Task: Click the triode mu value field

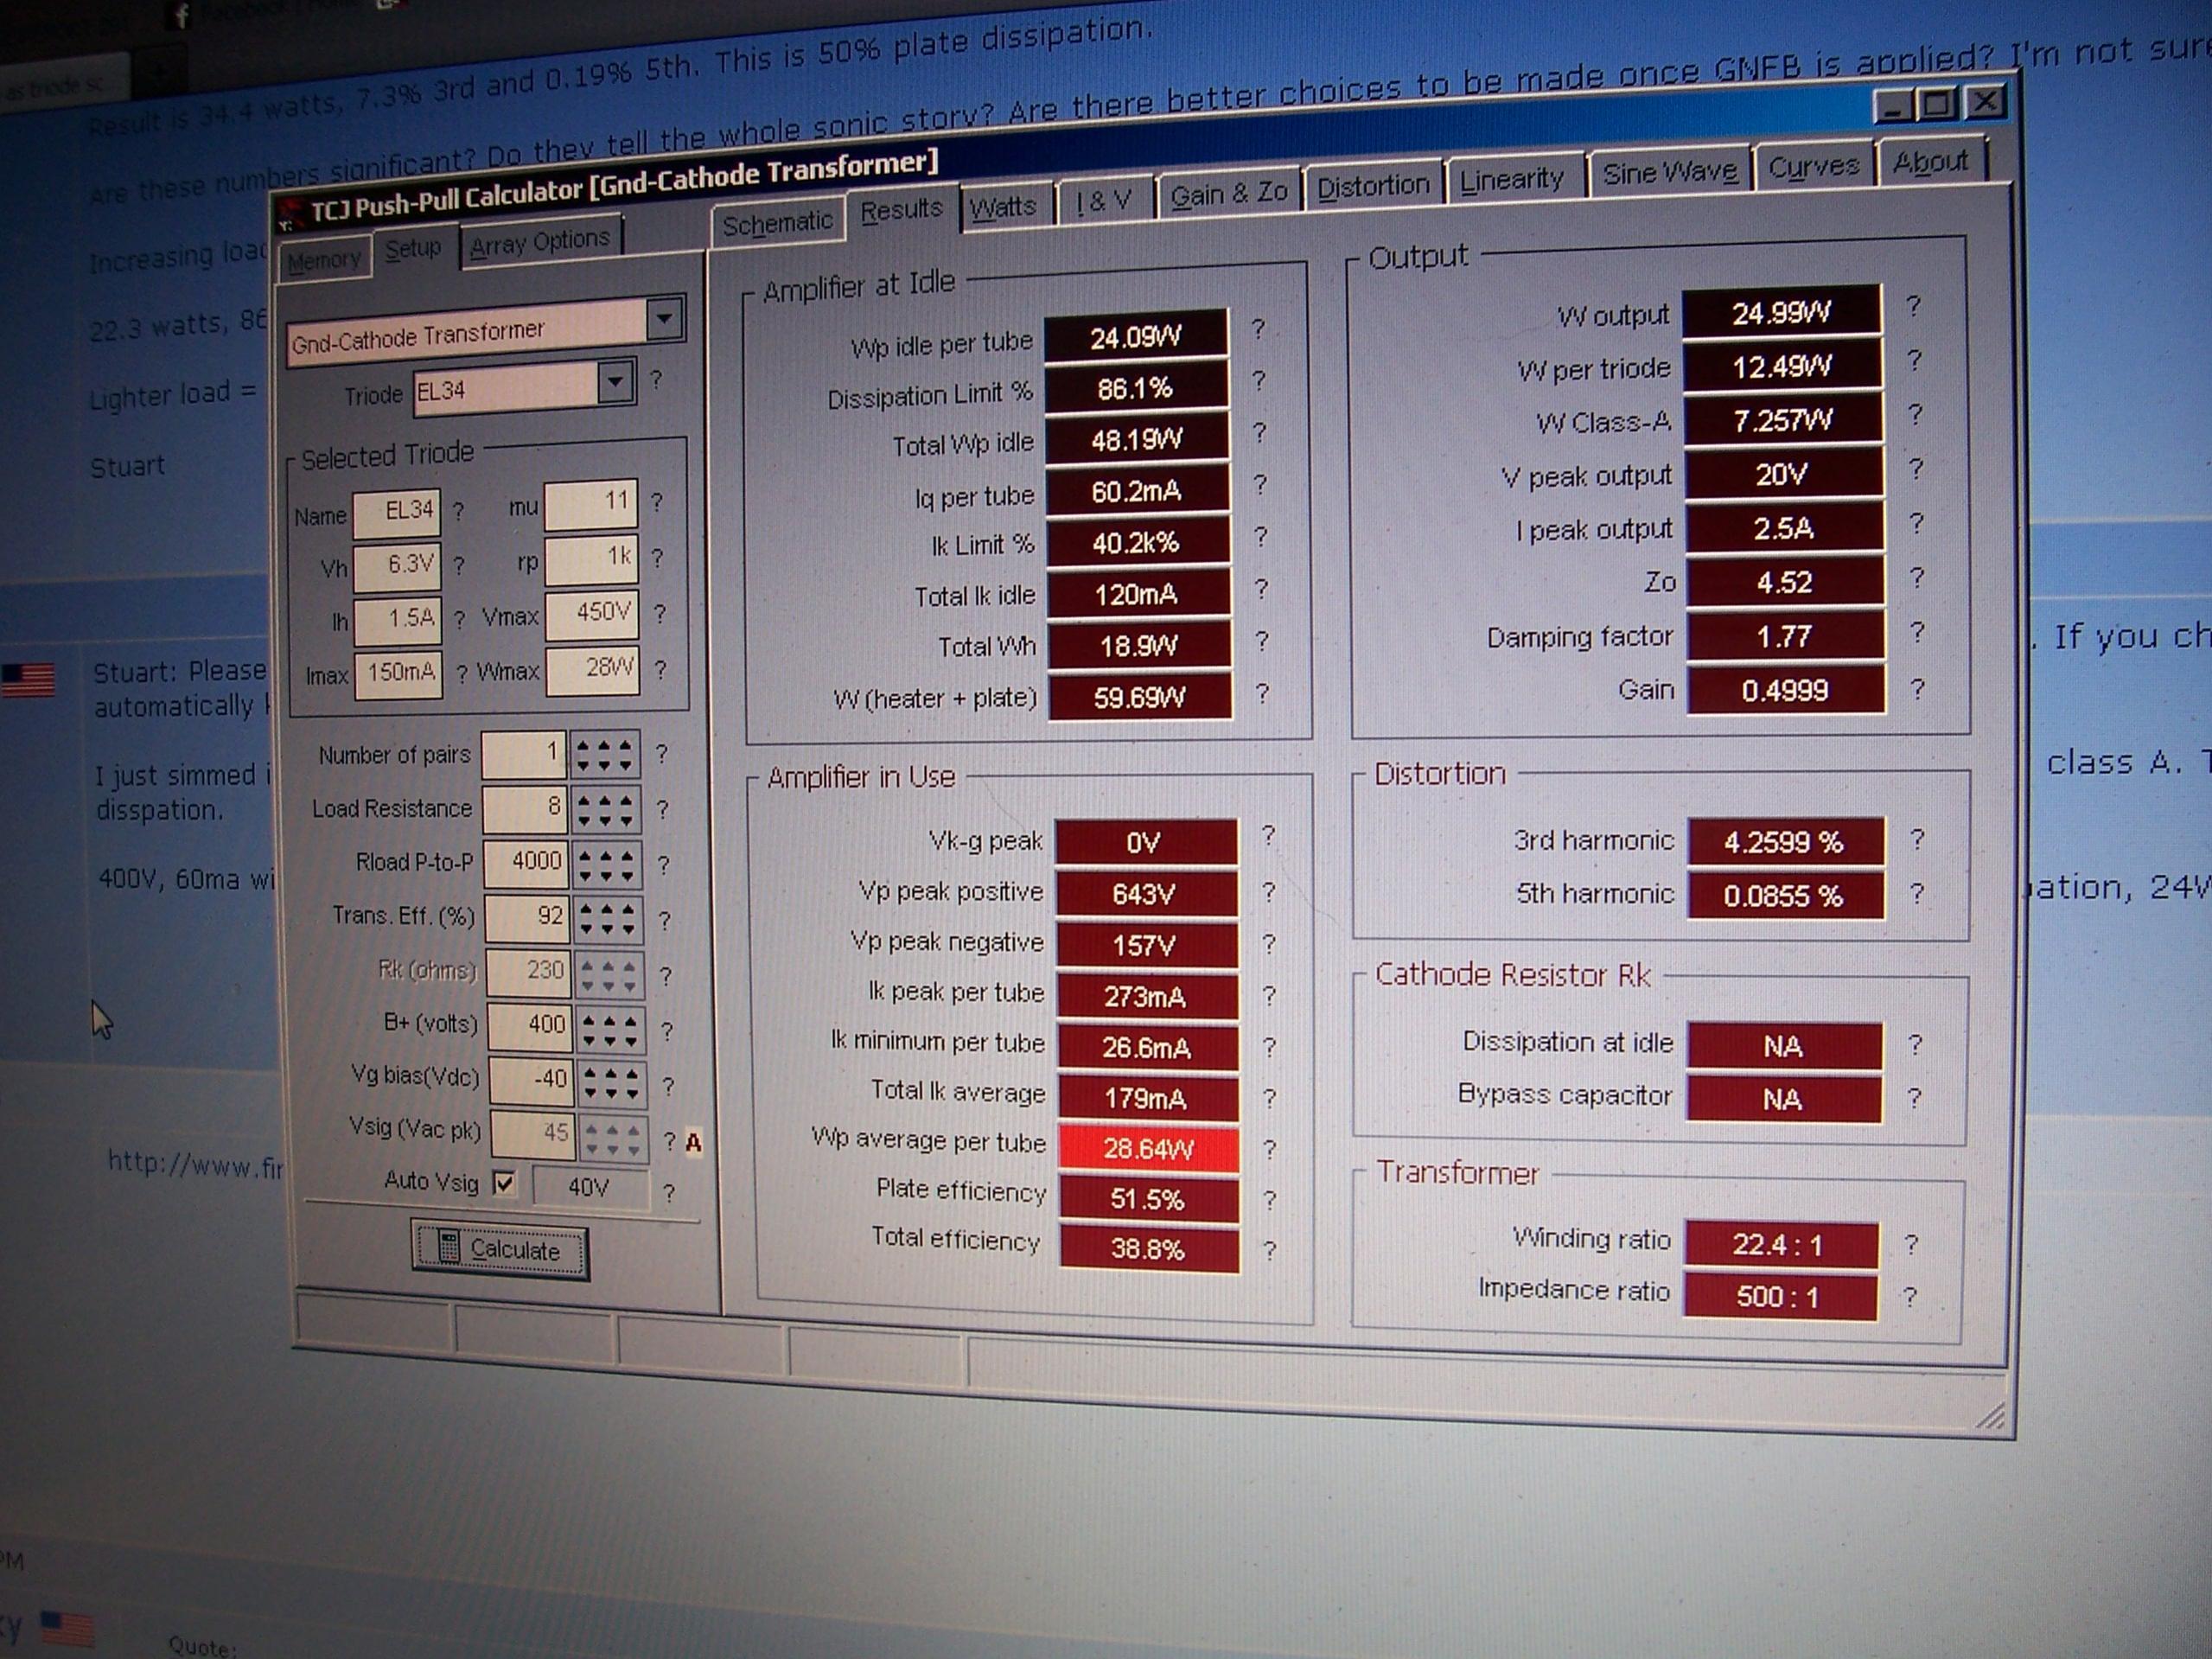Action: [x=590, y=503]
